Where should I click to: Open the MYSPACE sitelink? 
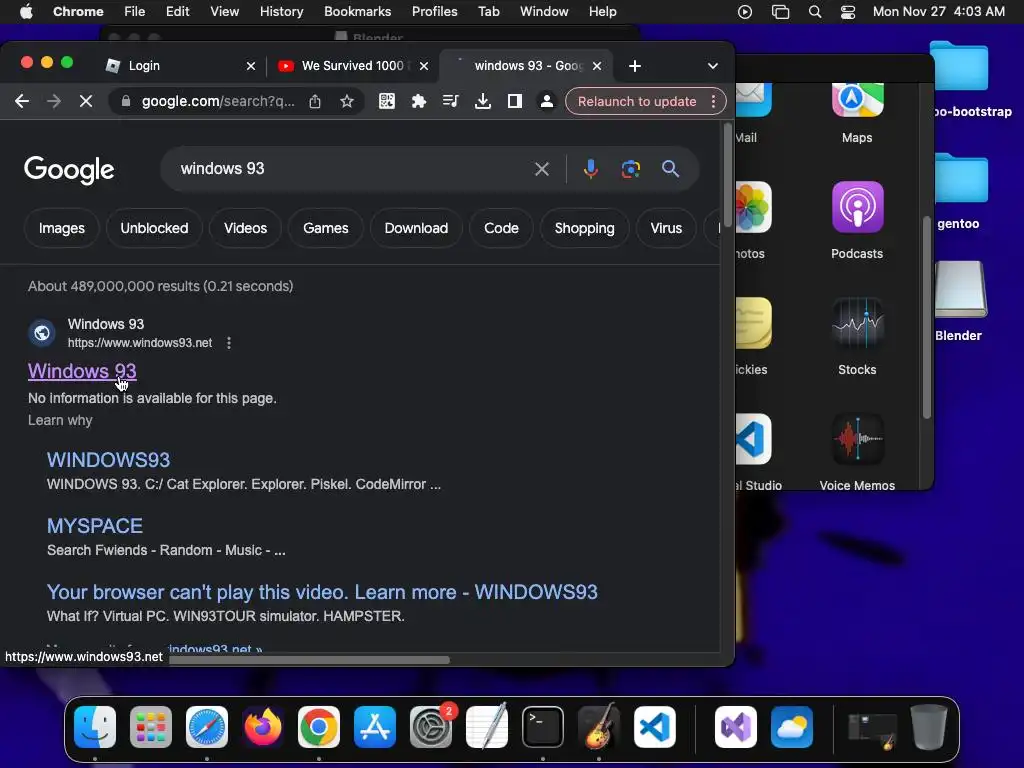pyautogui.click(x=95, y=526)
